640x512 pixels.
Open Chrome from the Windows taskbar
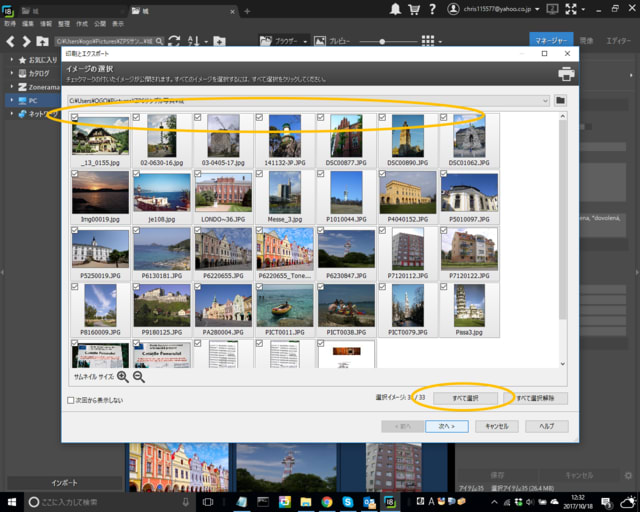326,501
